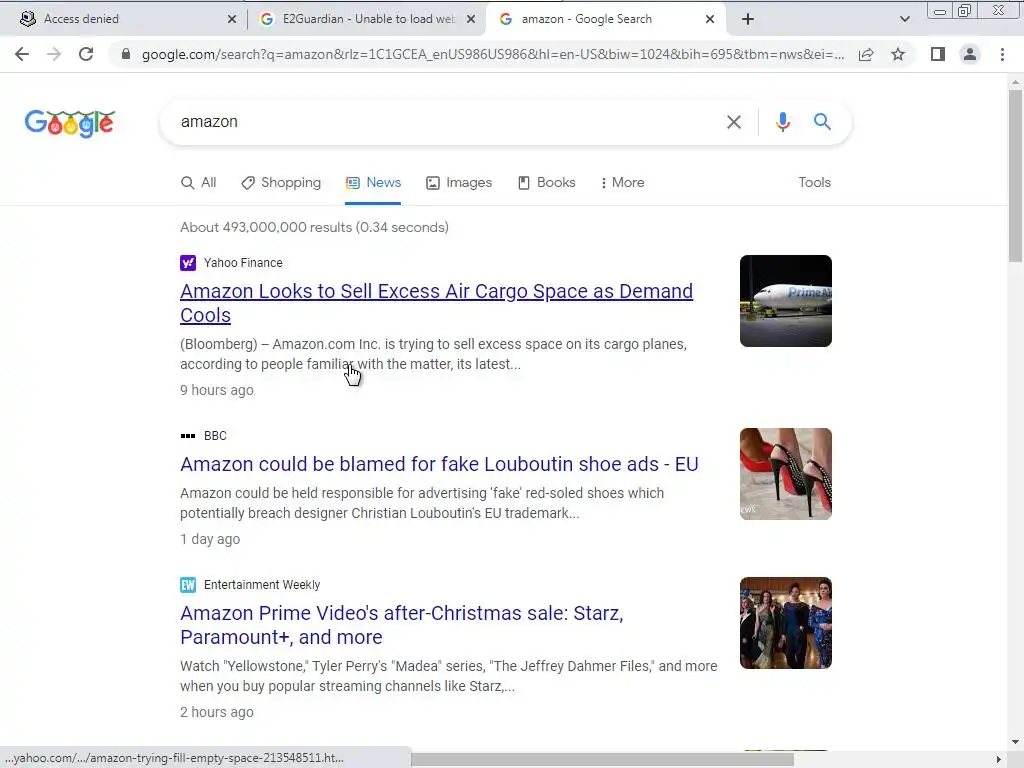This screenshot has width=1024, height=768.
Task: Switch to the E2Guardian tab
Action: pyautogui.click(x=366, y=19)
